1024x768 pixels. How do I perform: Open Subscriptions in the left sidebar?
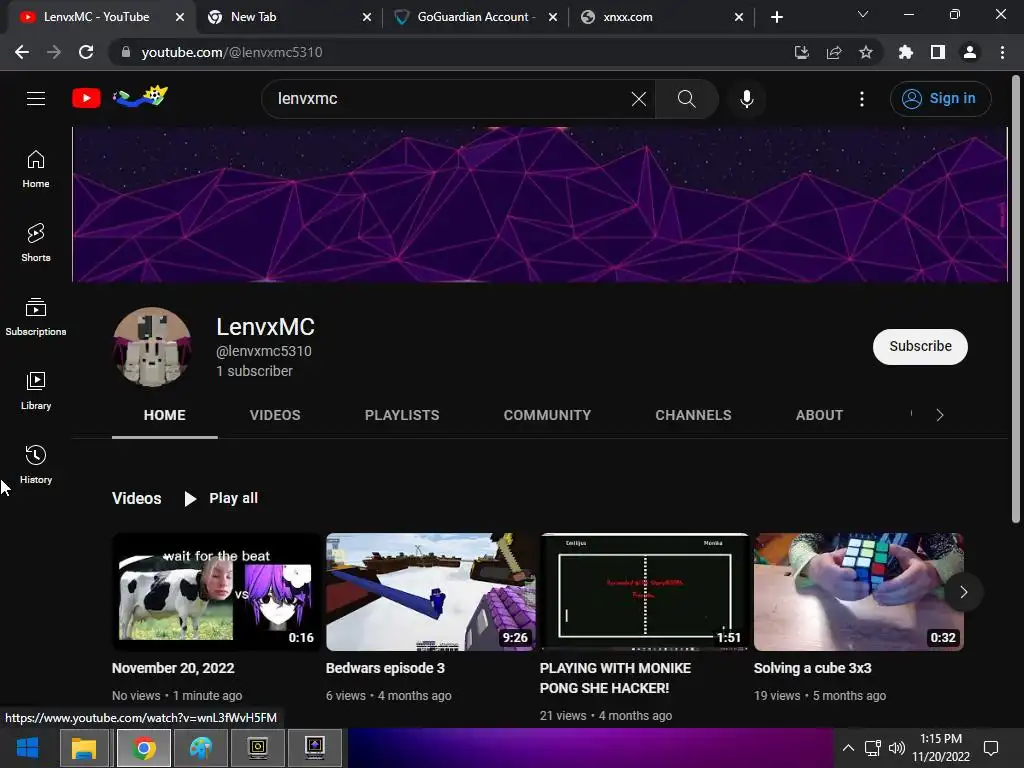[x=36, y=317]
